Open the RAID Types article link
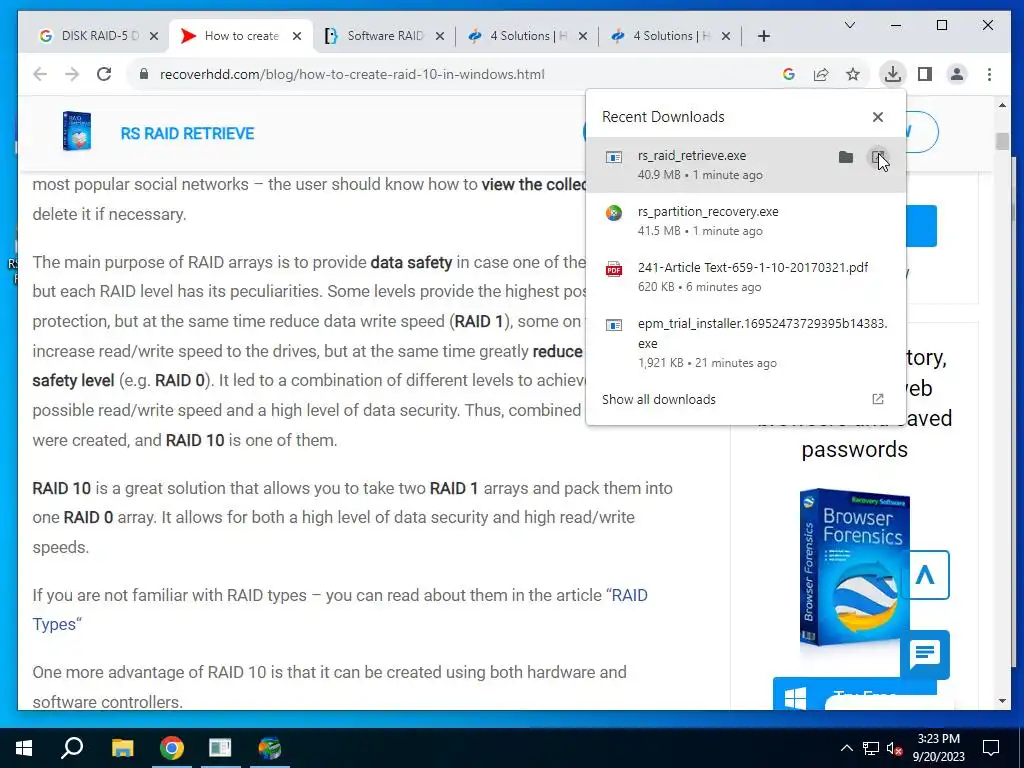The width and height of the screenshot is (1024, 768). point(340,609)
